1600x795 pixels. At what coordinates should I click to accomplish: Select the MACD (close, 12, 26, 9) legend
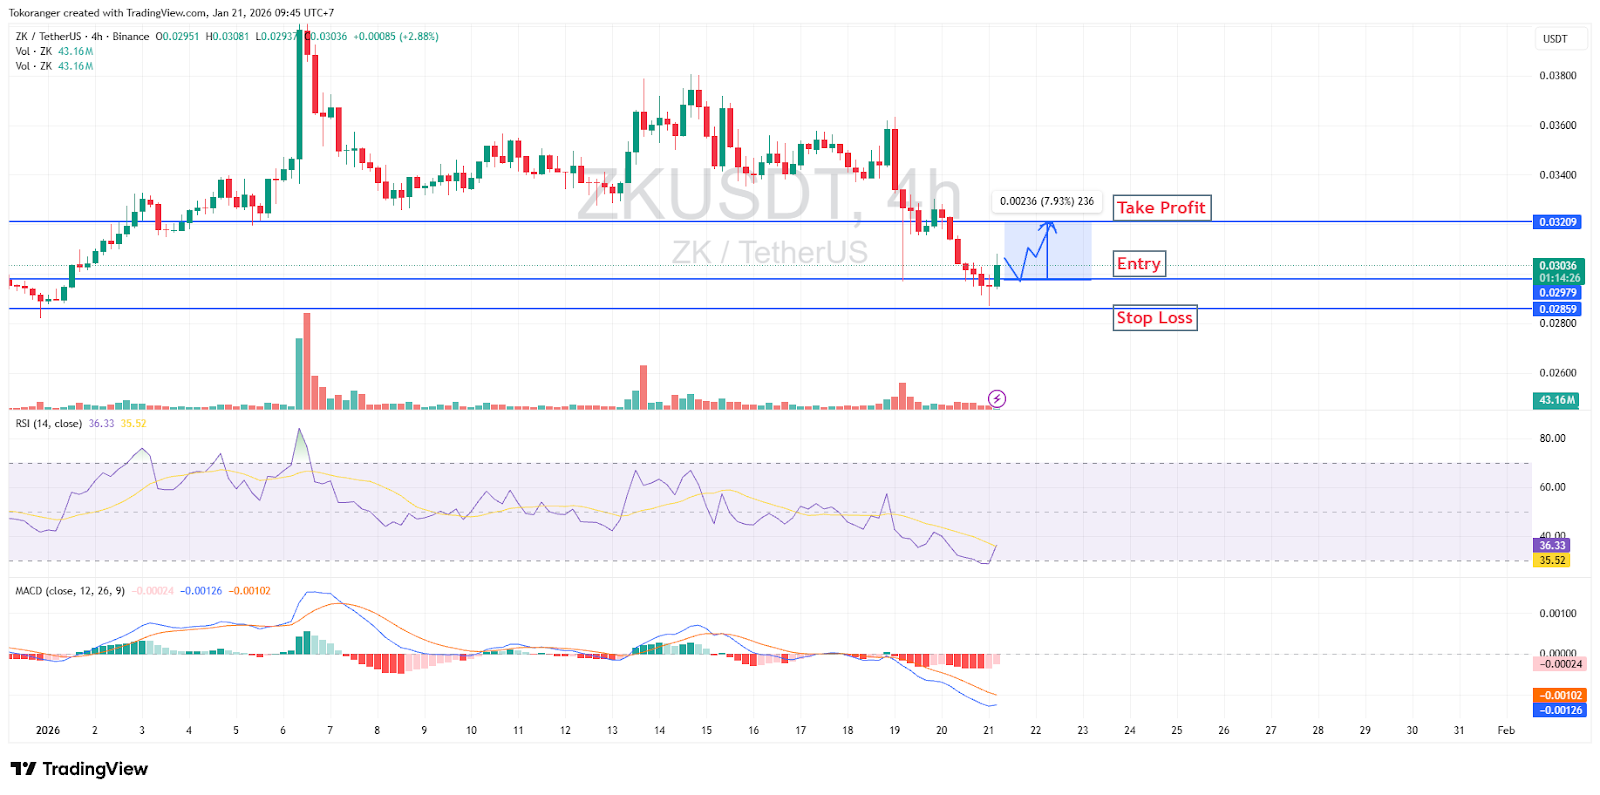point(70,591)
